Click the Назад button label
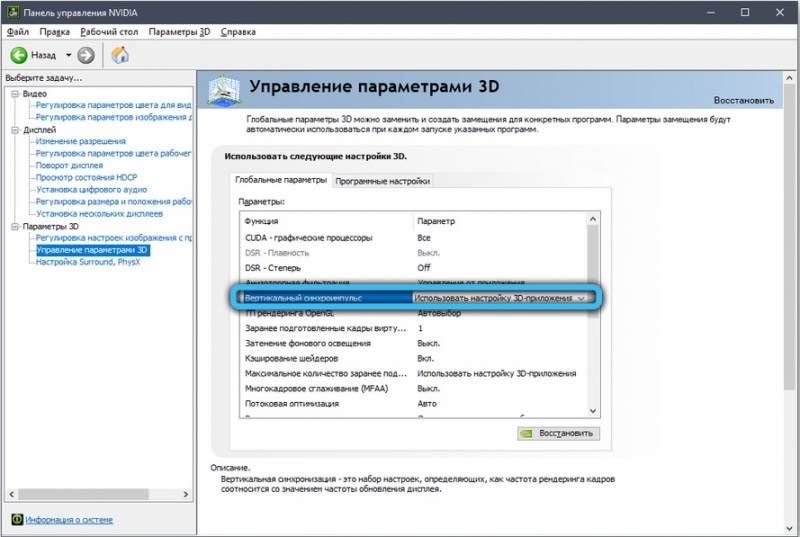Screen dimensions: 800x537 coord(43,55)
